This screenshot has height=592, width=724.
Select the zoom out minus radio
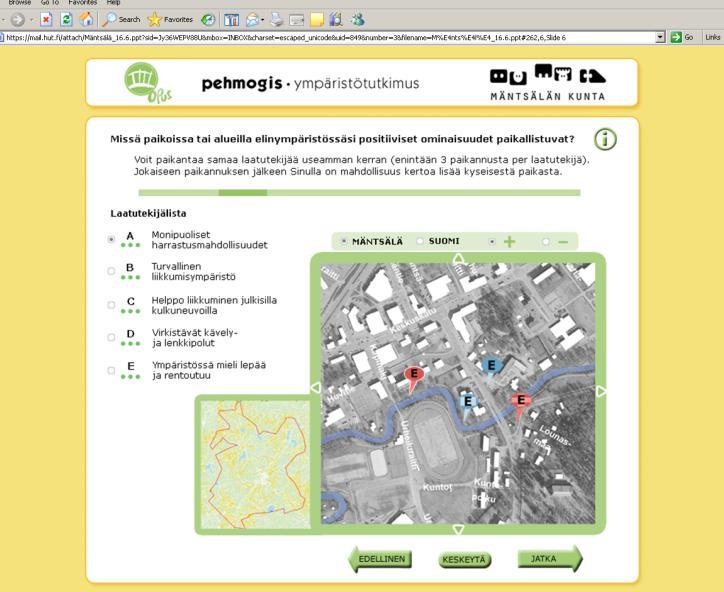point(546,242)
